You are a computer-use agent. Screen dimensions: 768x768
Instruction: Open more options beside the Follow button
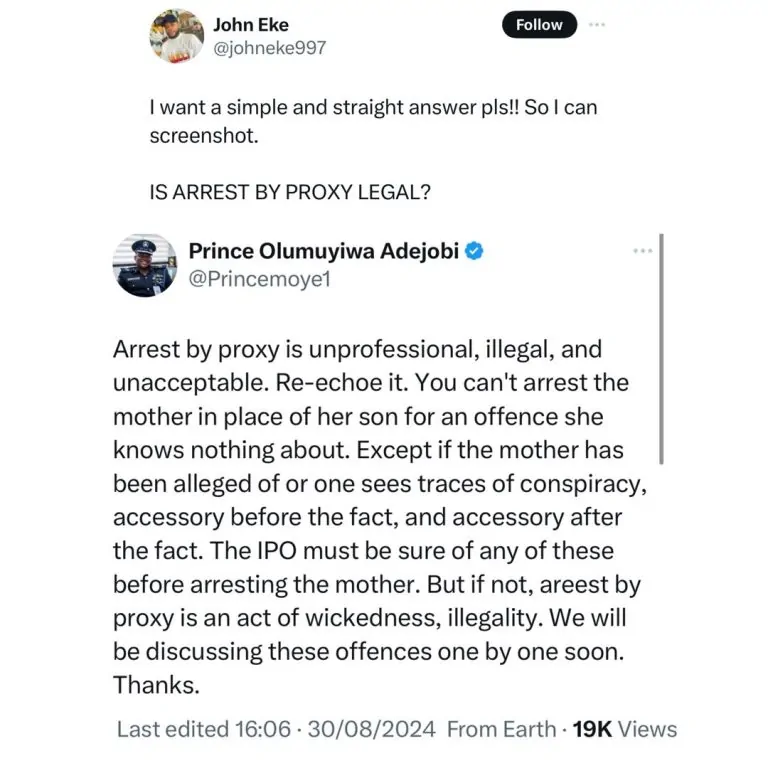point(598,24)
